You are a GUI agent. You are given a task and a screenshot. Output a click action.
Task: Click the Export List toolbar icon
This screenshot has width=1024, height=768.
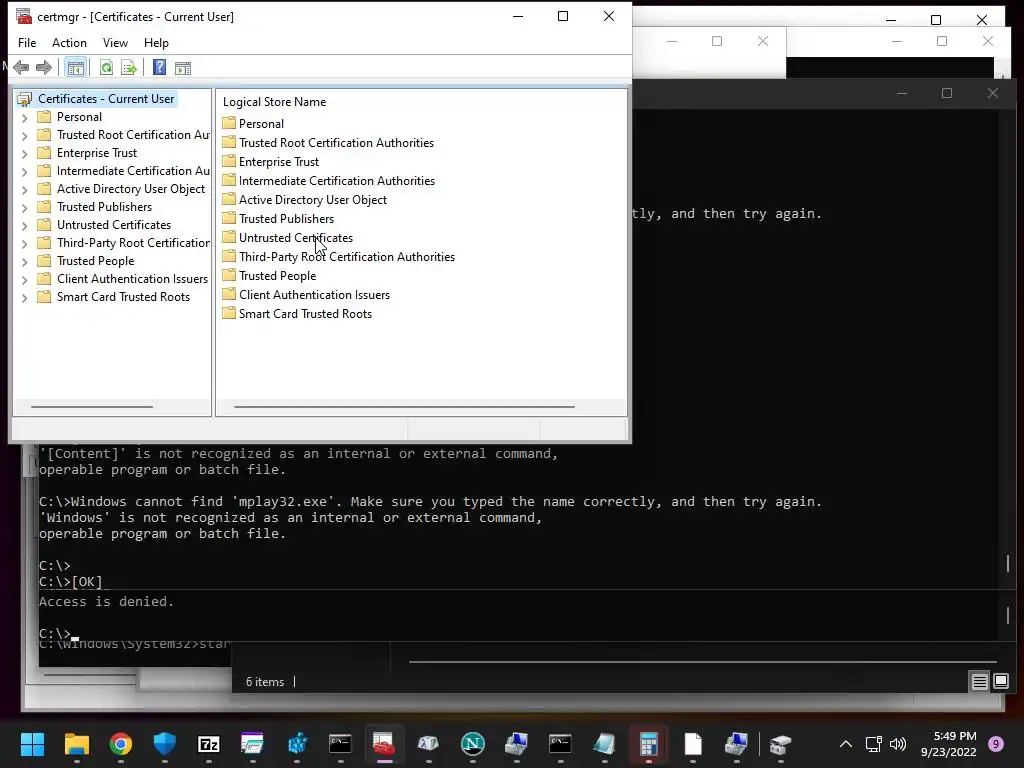[129, 67]
